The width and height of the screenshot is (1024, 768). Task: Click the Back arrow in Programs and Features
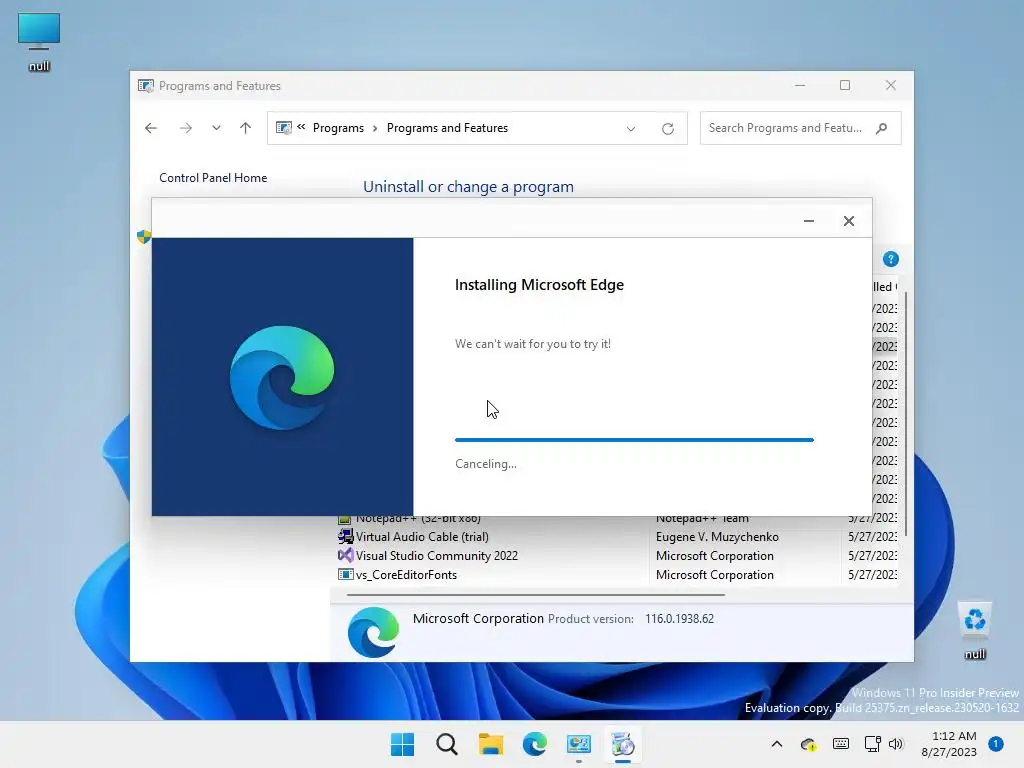pos(151,128)
